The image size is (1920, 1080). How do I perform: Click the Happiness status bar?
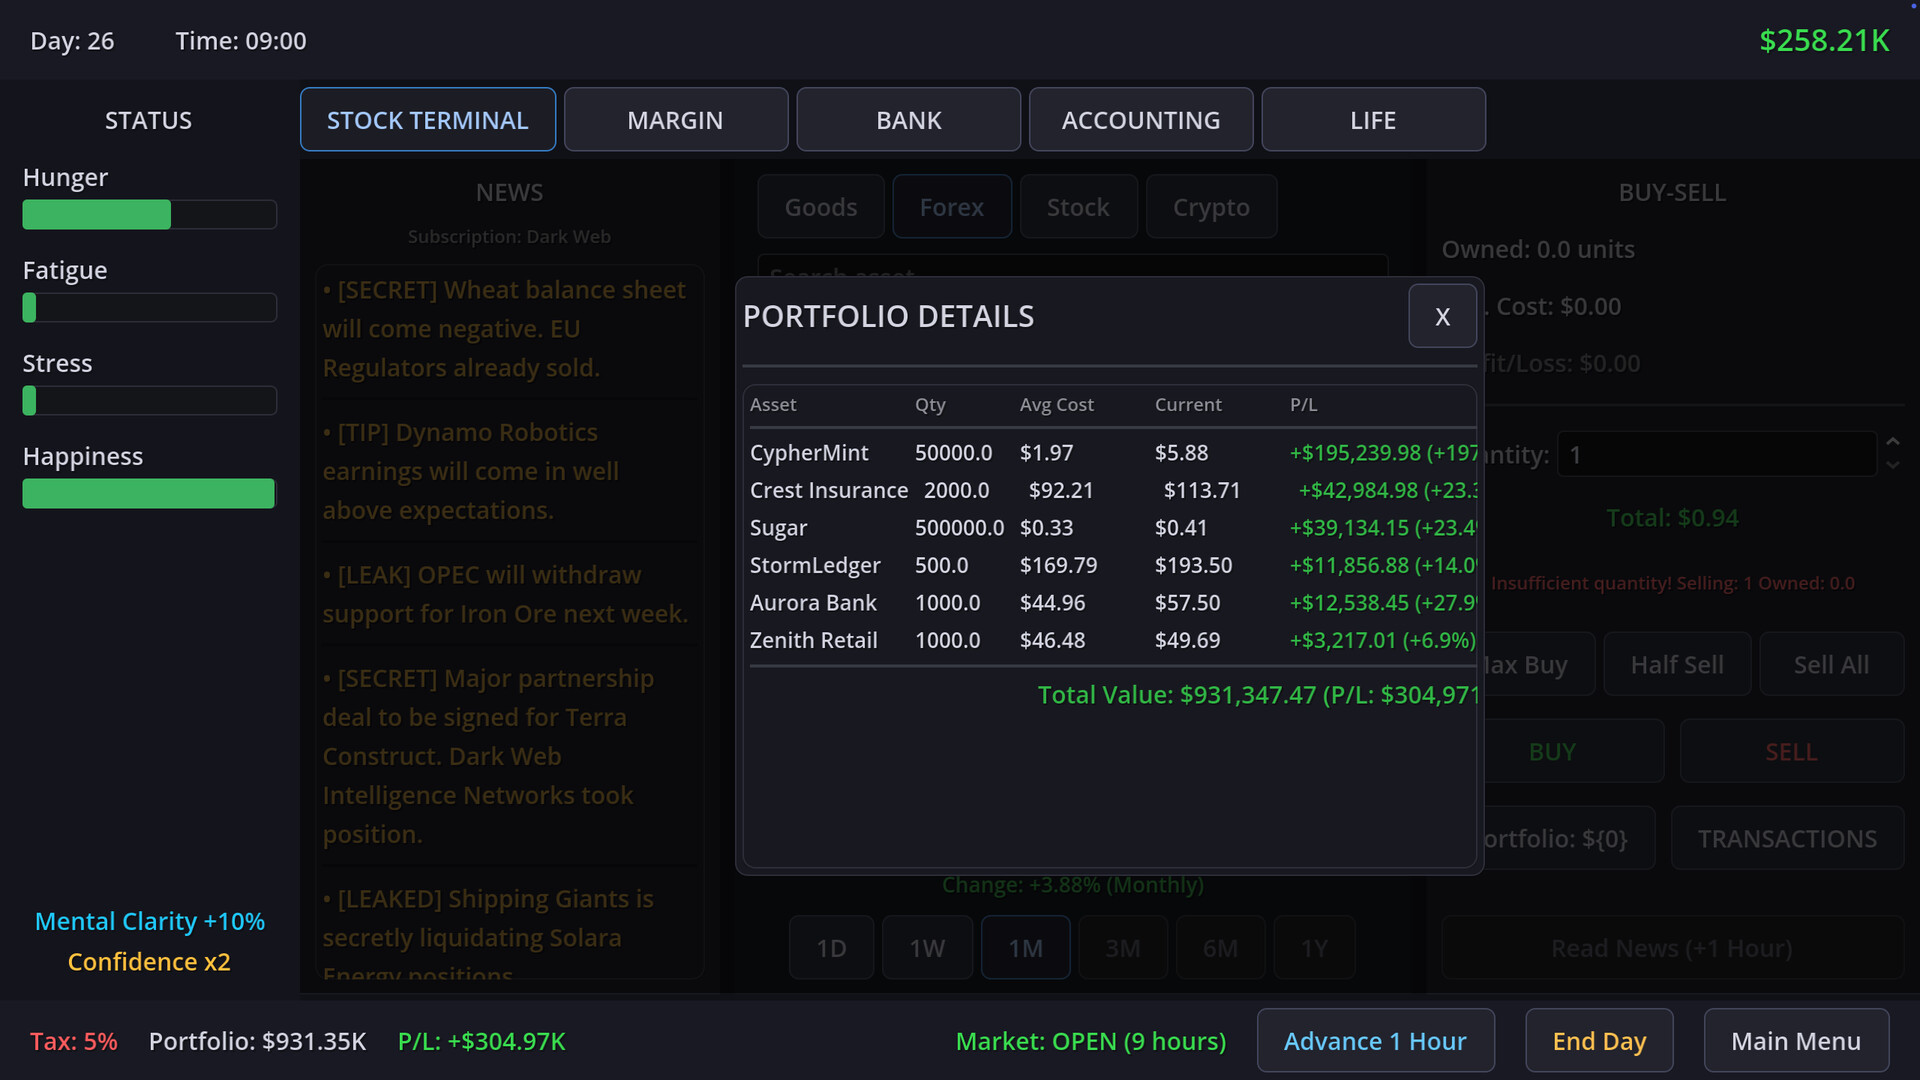[149, 494]
